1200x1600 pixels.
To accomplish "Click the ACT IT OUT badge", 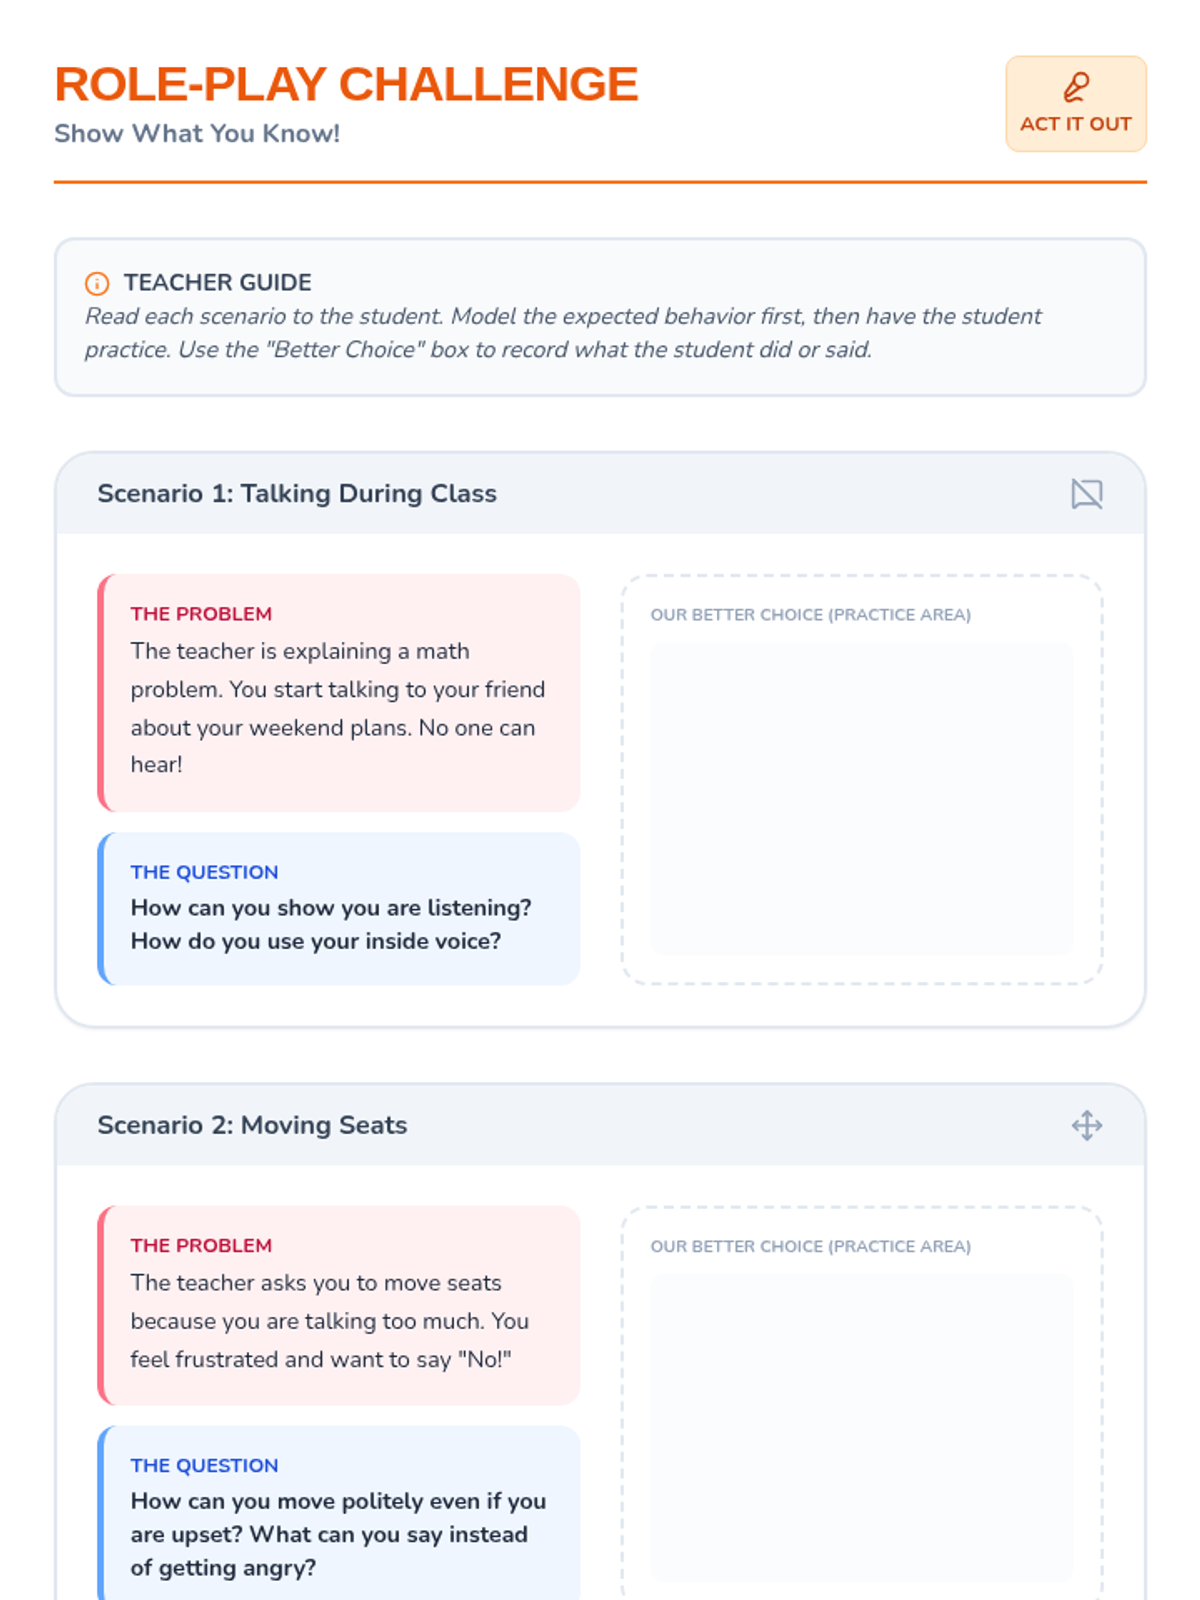I will 1076,104.
